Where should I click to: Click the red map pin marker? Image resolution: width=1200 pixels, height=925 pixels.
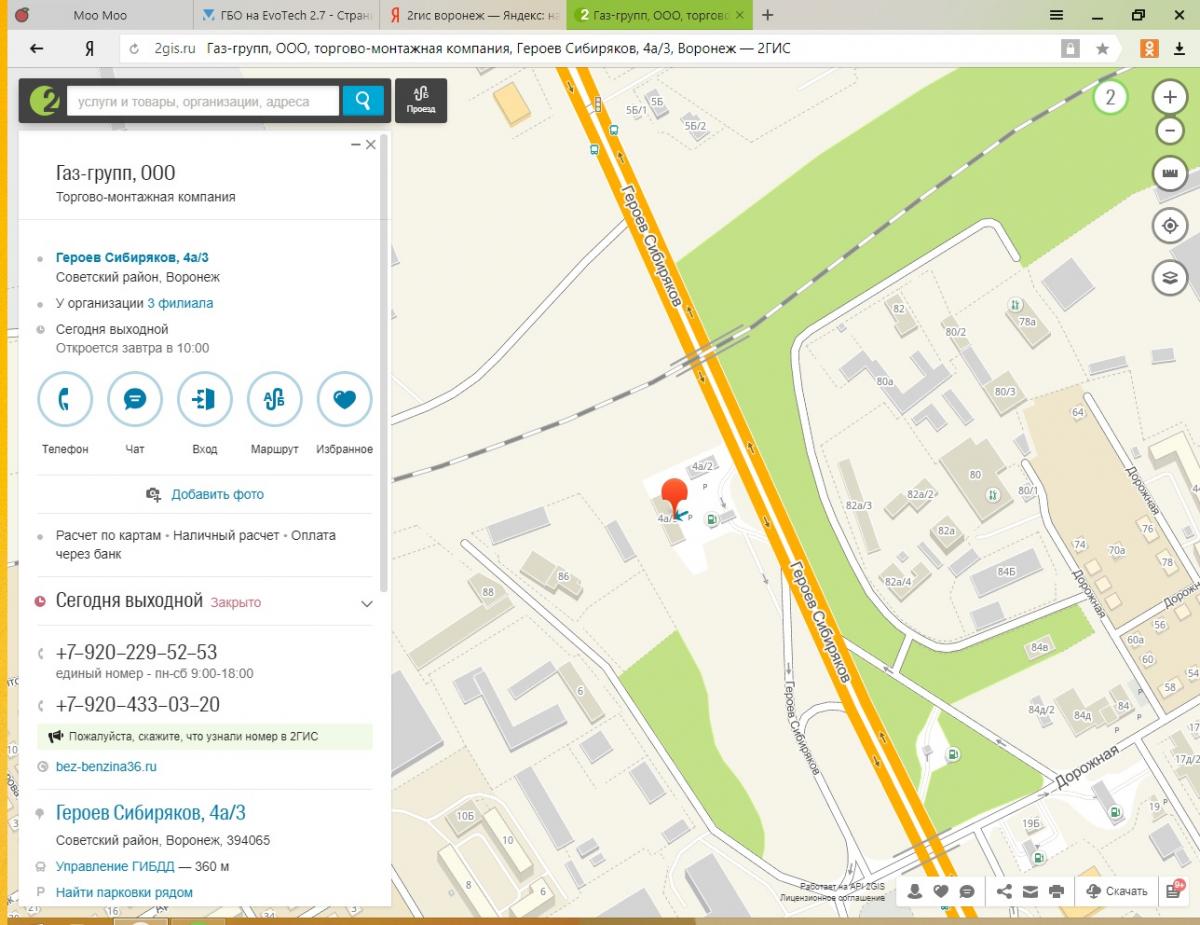point(676,498)
